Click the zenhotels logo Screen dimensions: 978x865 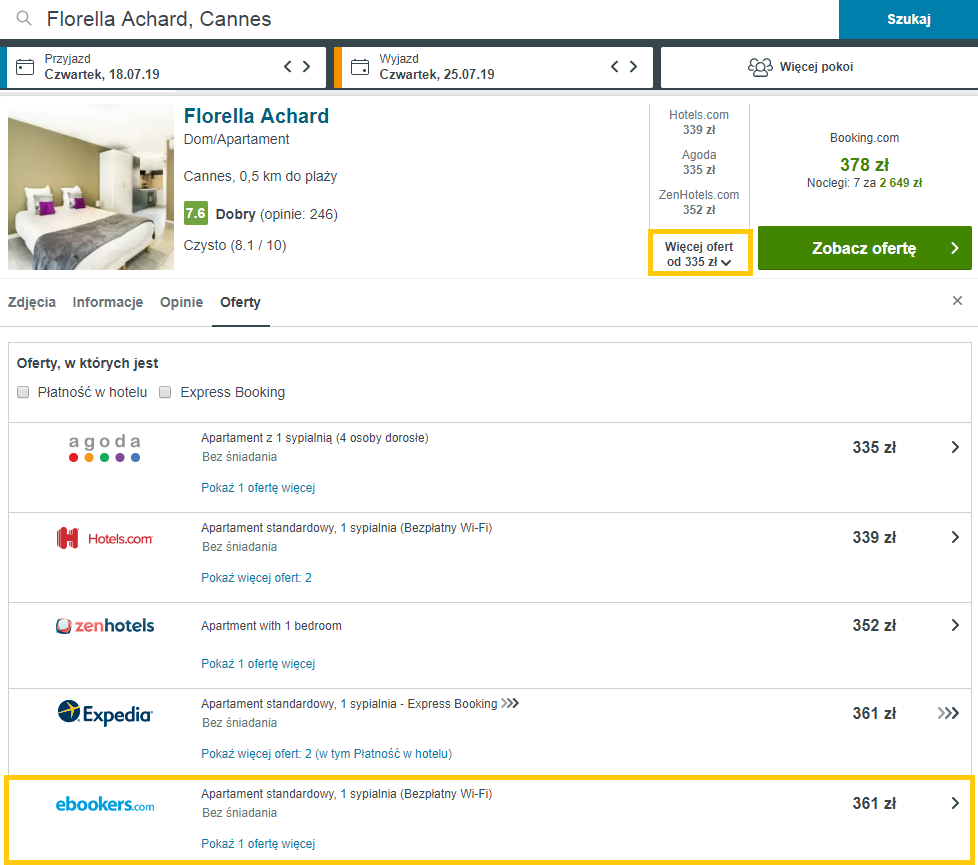(105, 626)
